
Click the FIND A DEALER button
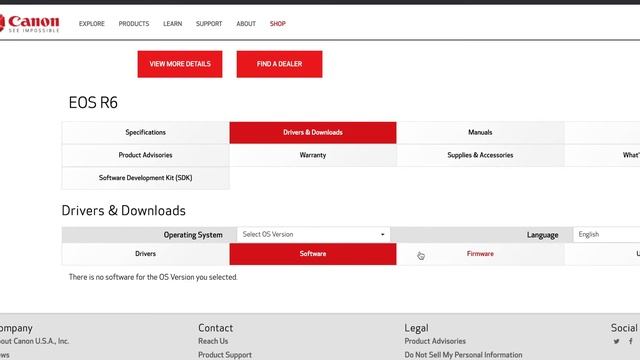pyautogui.click(x=280, y=64)
